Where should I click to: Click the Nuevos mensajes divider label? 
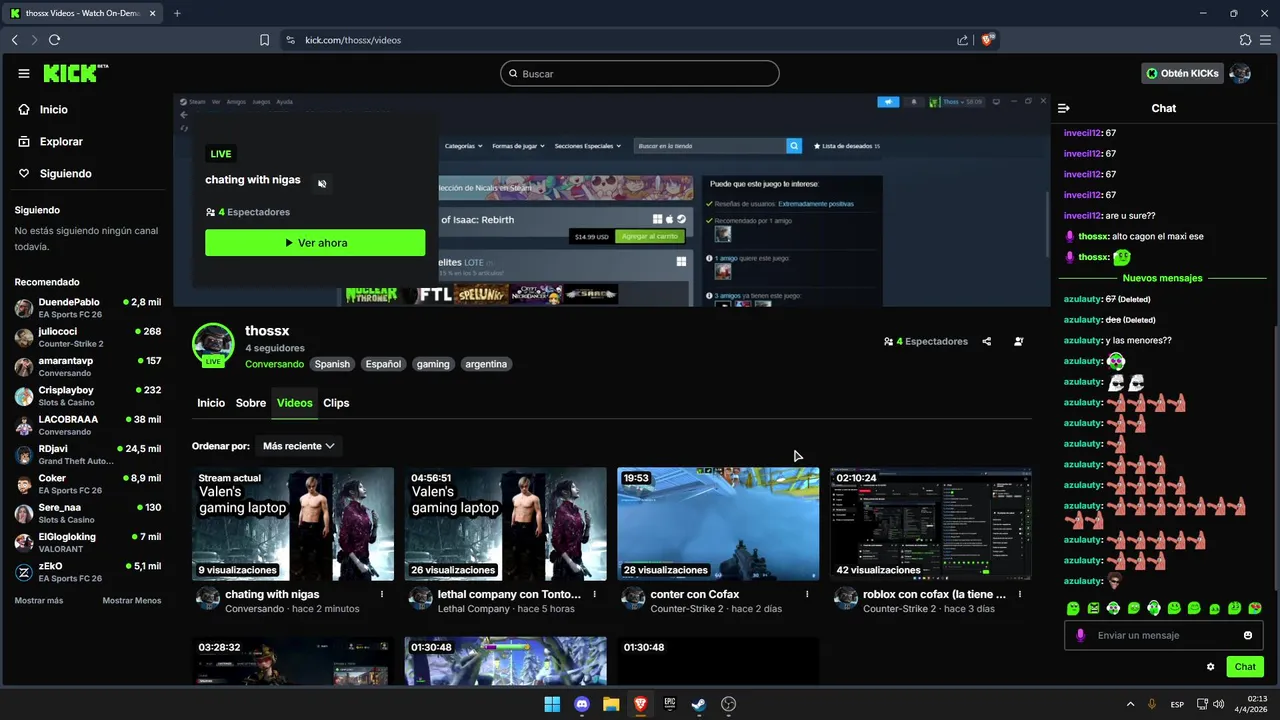point(1162,278)
